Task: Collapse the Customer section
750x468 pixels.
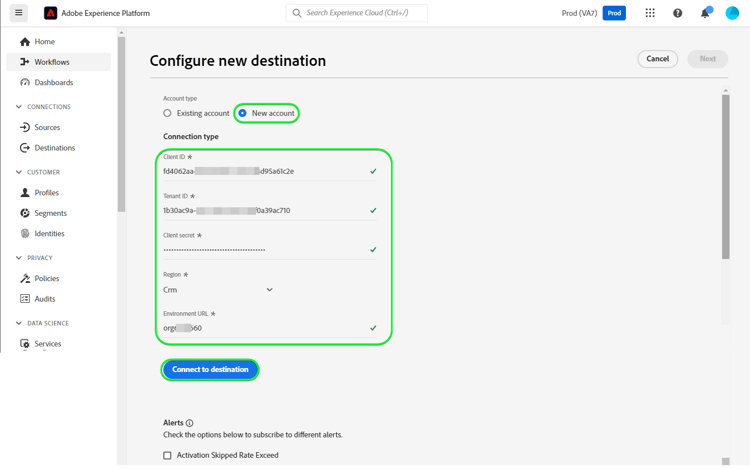Action: click(x=19, y=172)
